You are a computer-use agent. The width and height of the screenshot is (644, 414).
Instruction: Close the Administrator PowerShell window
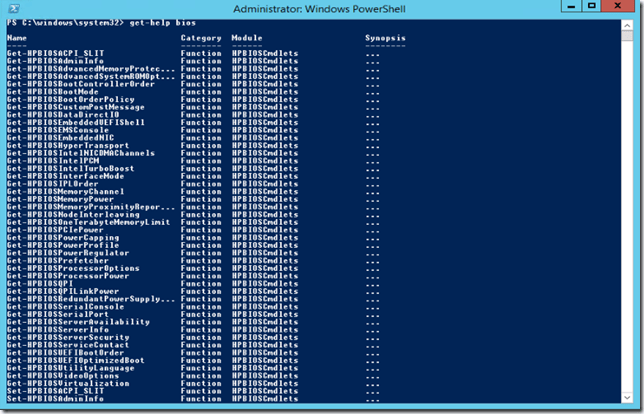click(618, 8)
